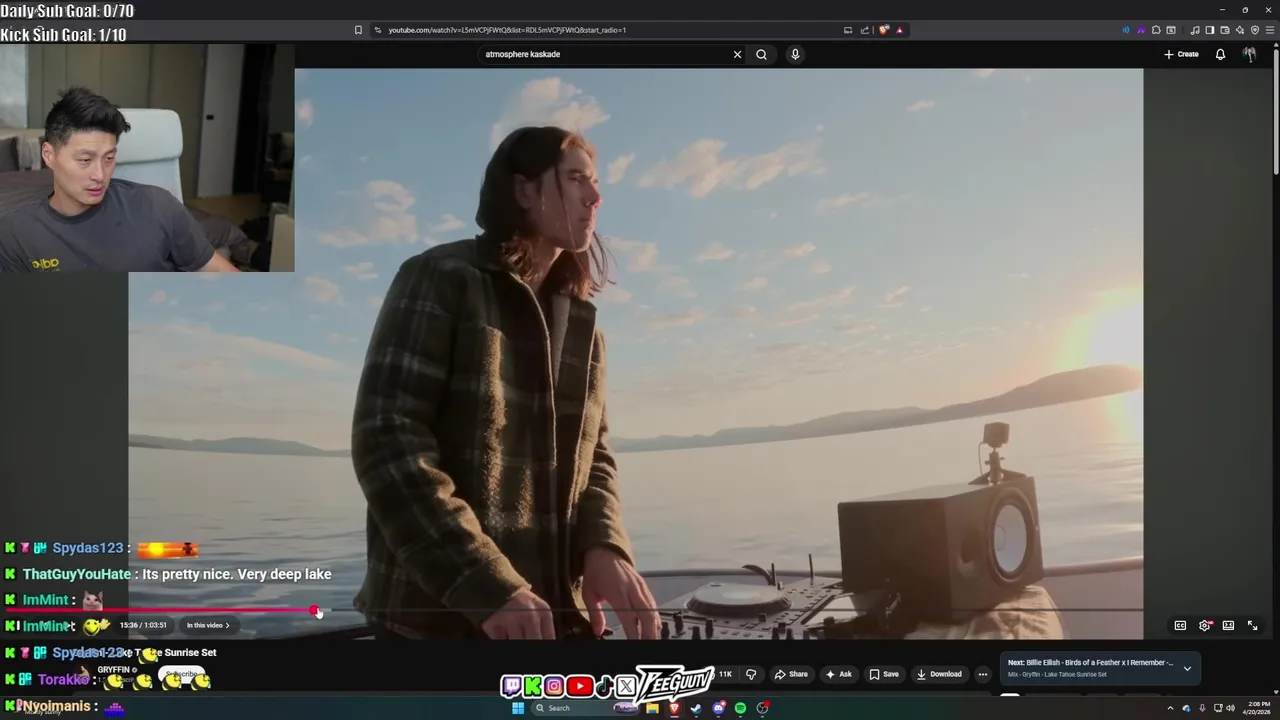Open the Create button

click(1181, 54)
